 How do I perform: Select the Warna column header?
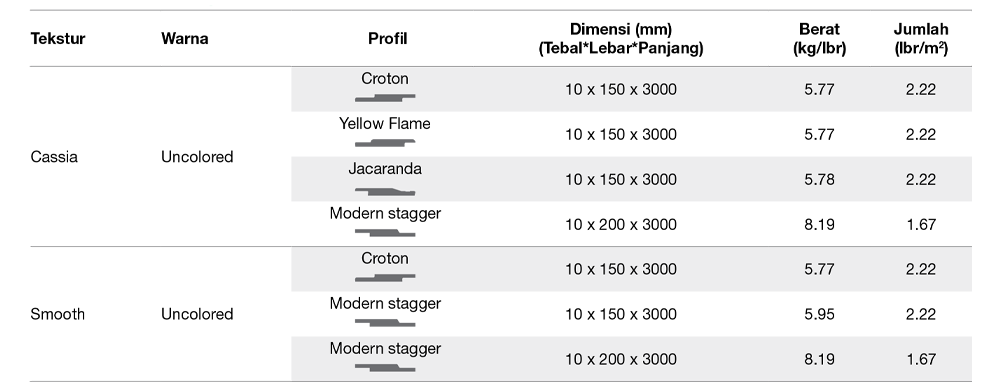click(x=184, y=38)
